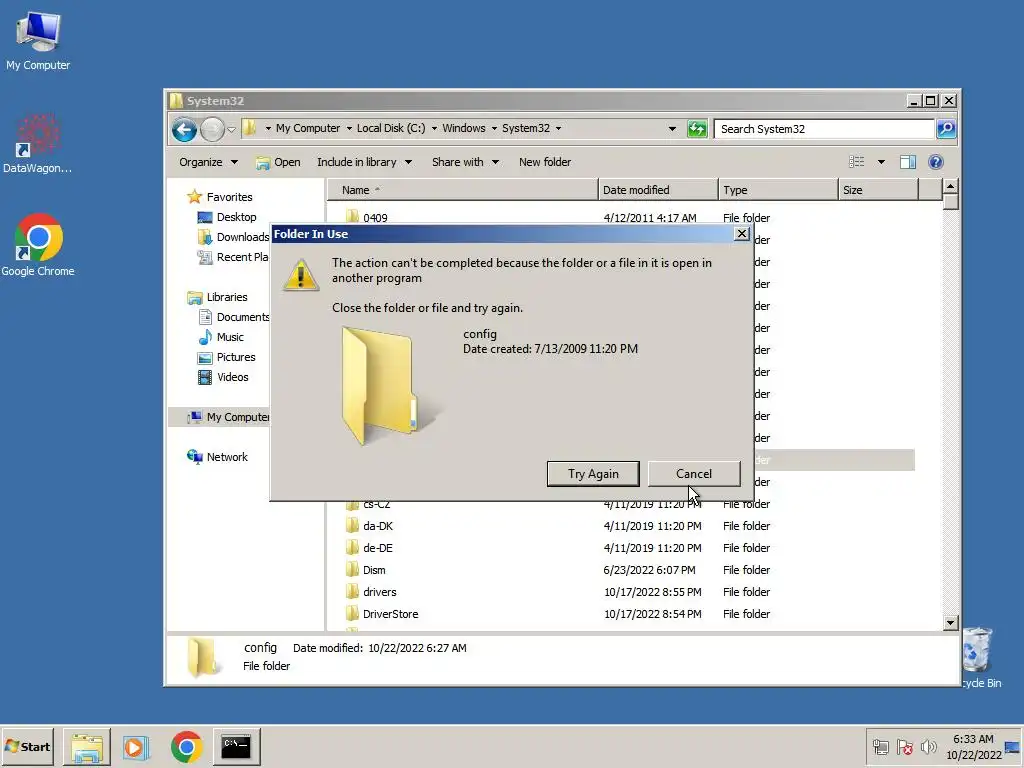
Task: Select the DriverStore folder
Action: point(390,614)
